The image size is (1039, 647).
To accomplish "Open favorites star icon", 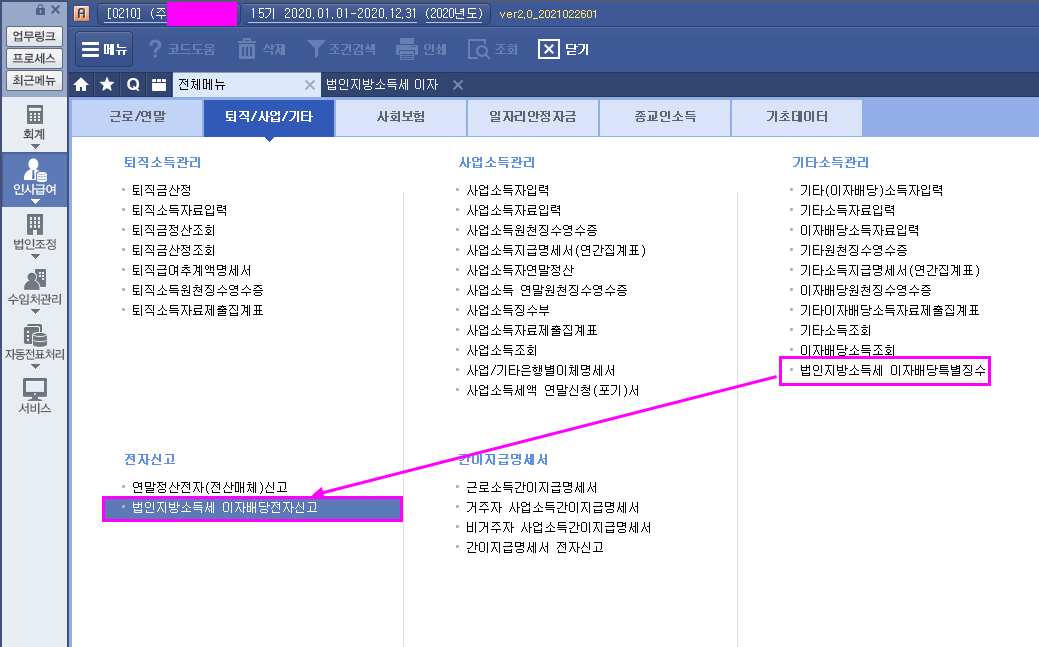I will [107, 85].
